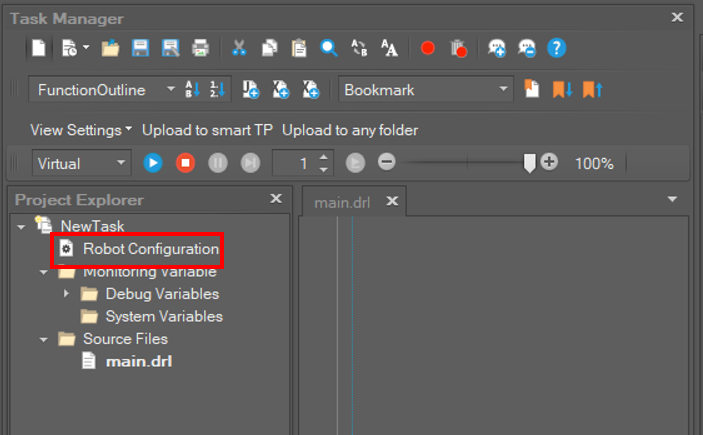Click Upload to any folder
This screenshot has height=435, width=703.
(x=350, y=130)
